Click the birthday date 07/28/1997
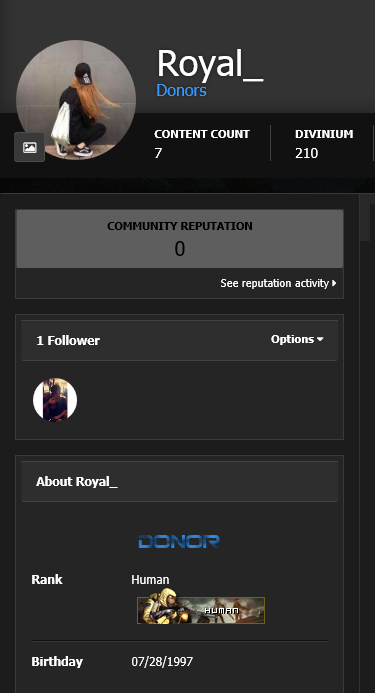 162,662
